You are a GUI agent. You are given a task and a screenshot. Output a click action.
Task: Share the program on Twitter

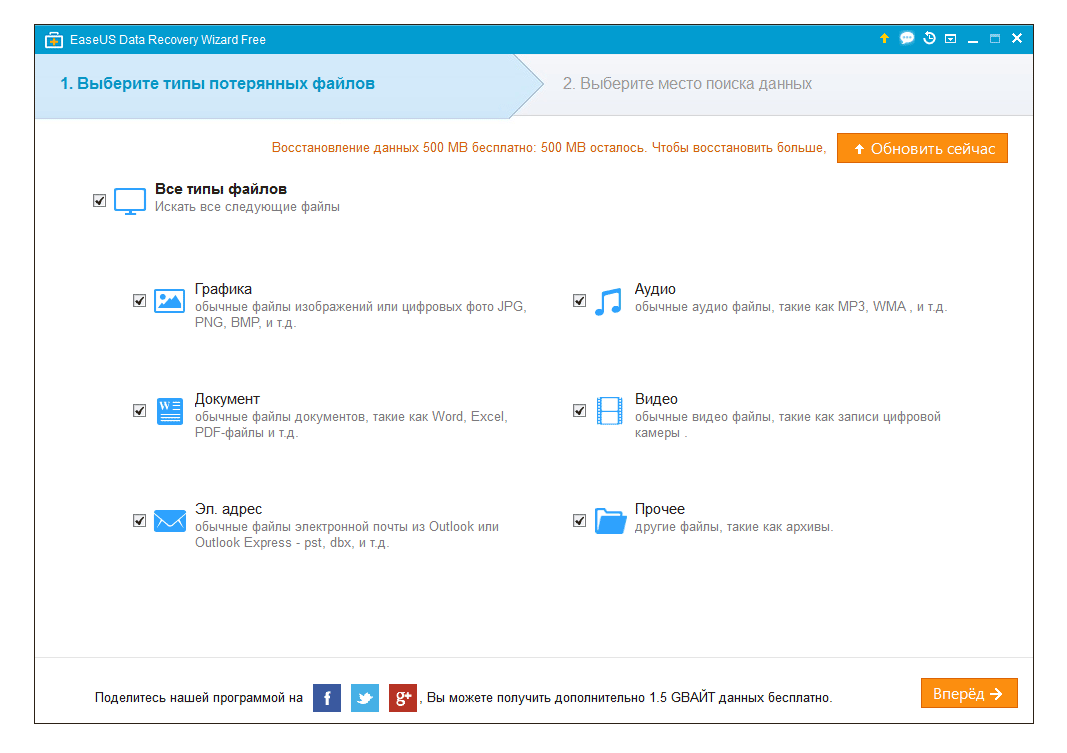click(x=365, y=697)
